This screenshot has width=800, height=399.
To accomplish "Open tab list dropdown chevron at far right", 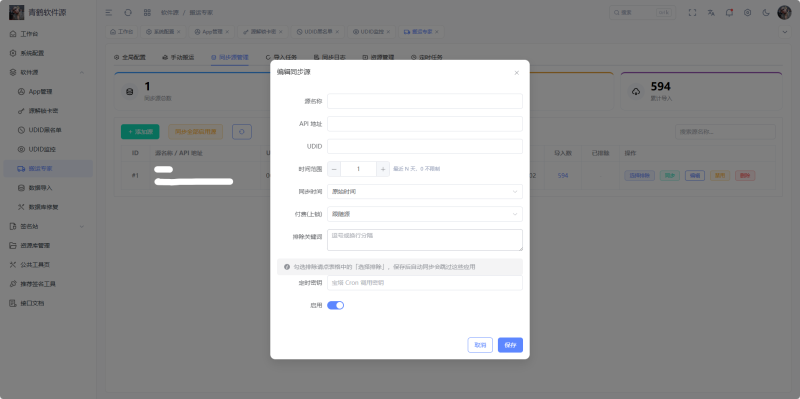I will (x=784, y=32).
